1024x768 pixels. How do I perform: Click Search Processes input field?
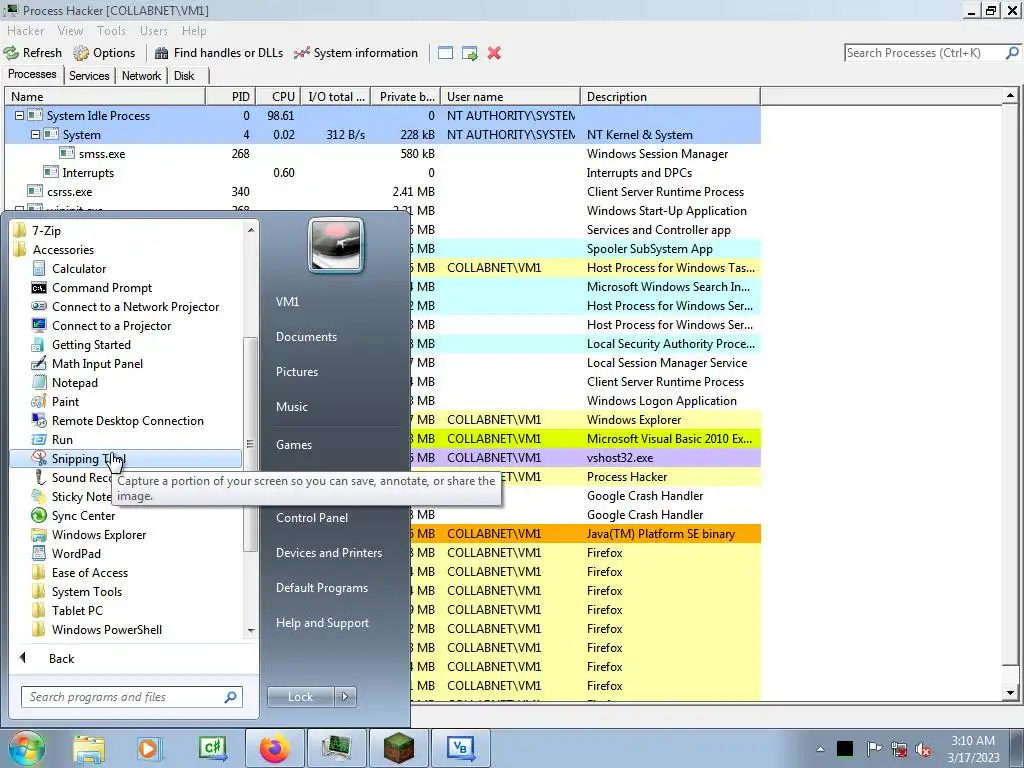click(925, 53)
